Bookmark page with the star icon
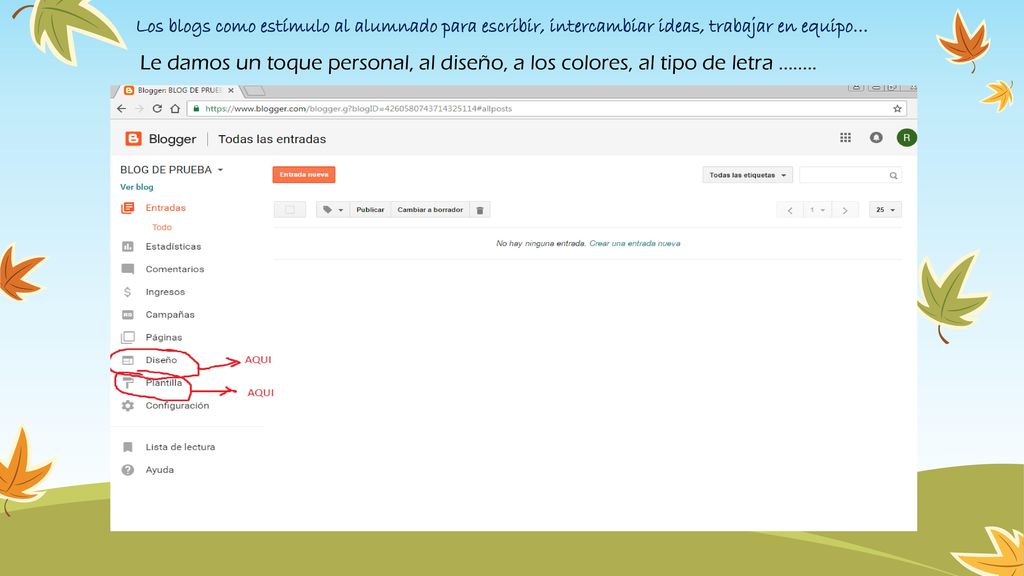Viewport: 1024px width, 576px height. pyautogui.click(x=897, y=108)
